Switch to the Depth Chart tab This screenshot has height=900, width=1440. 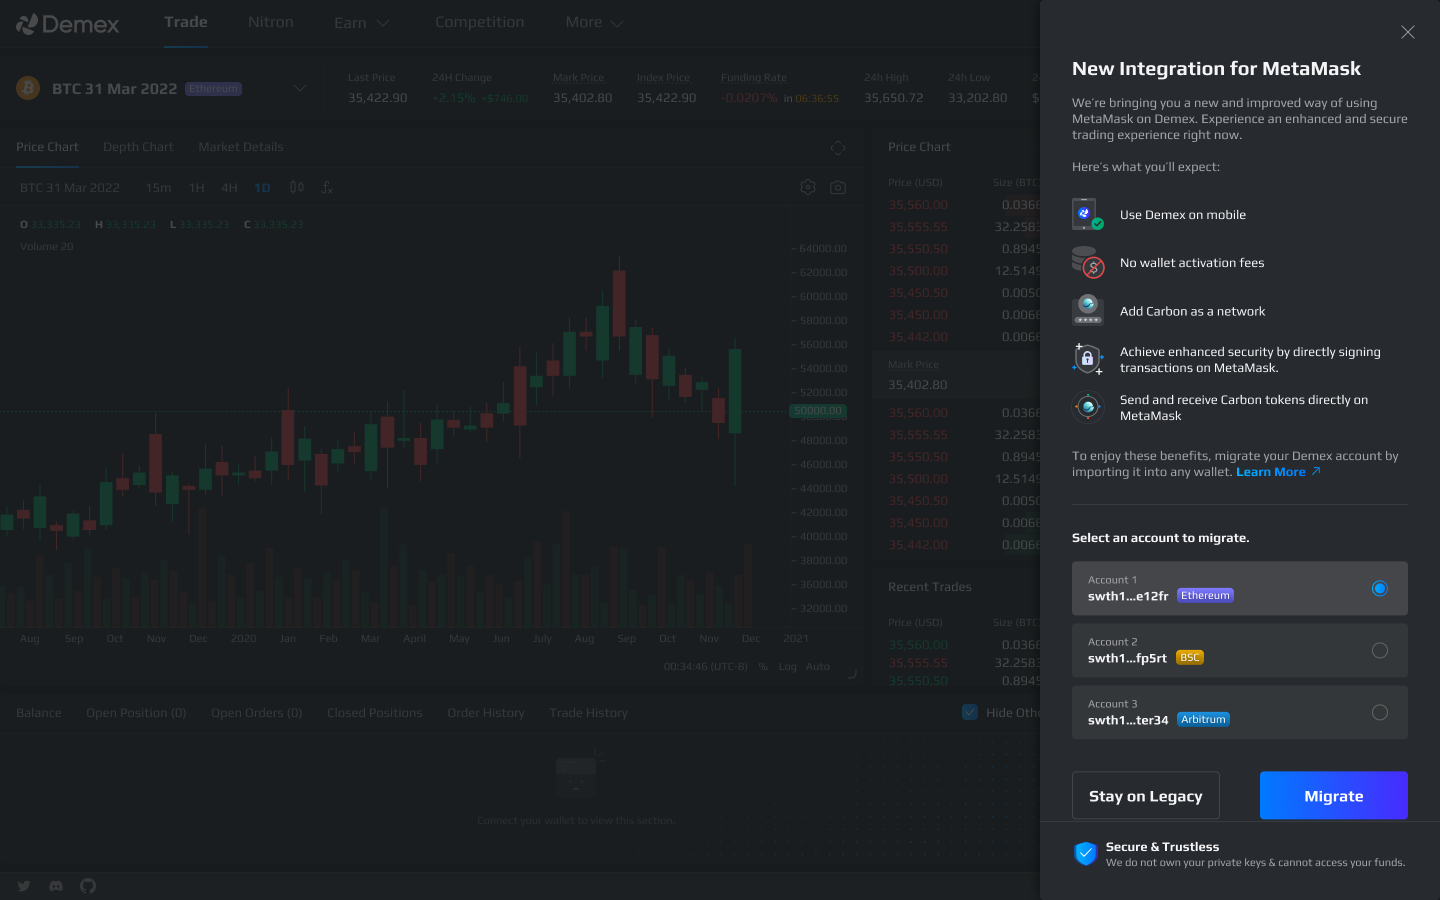point(138,147)
